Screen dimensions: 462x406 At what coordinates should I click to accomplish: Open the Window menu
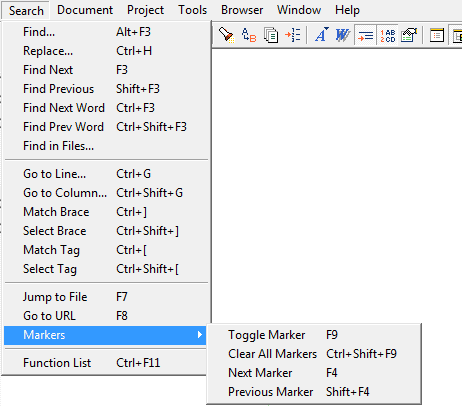(x=299, y=10)
